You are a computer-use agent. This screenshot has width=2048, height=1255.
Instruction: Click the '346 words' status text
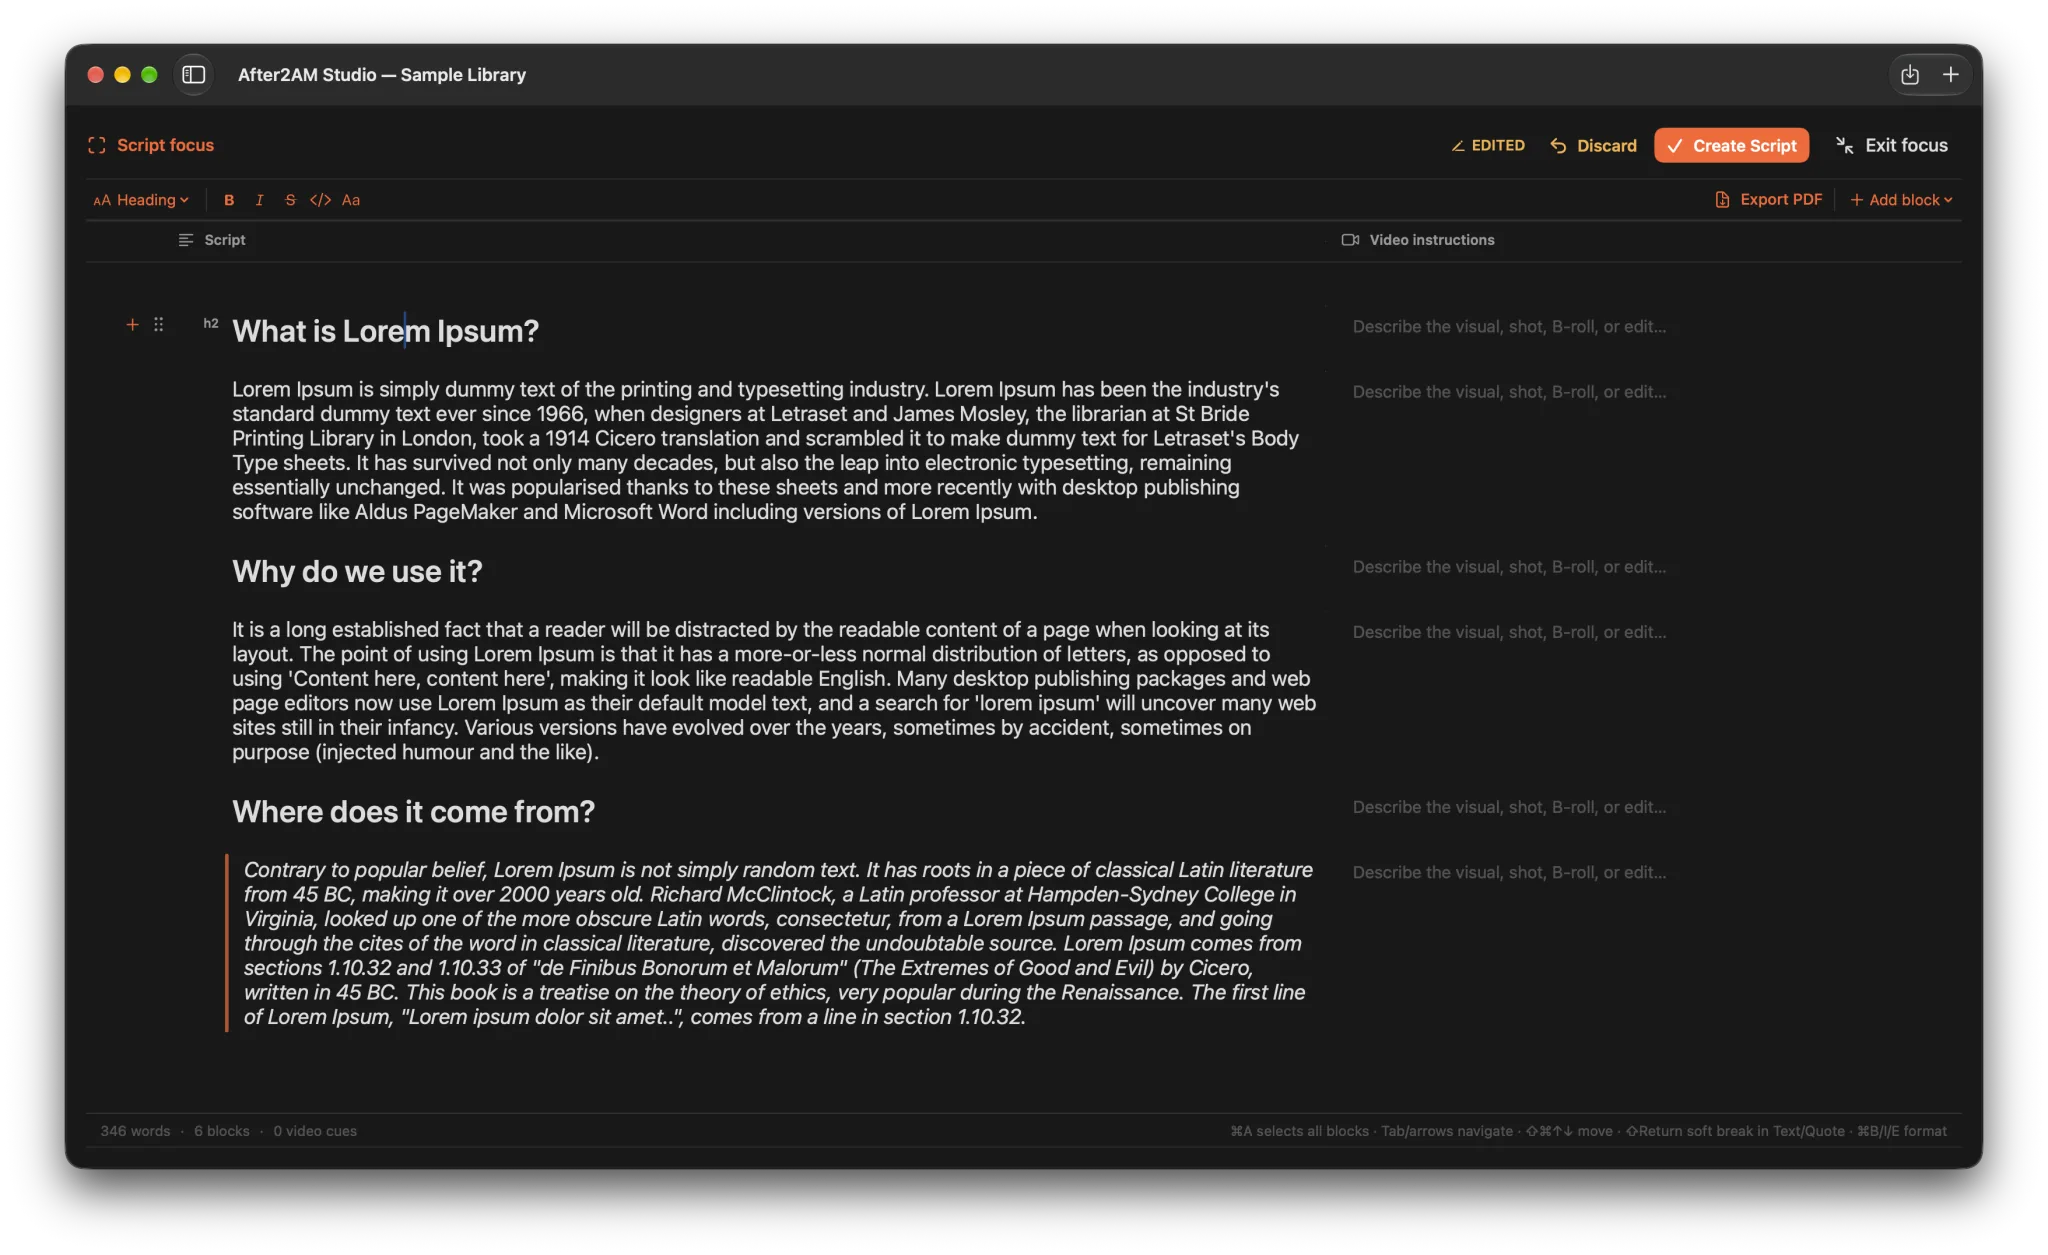tap(135, 1131)
